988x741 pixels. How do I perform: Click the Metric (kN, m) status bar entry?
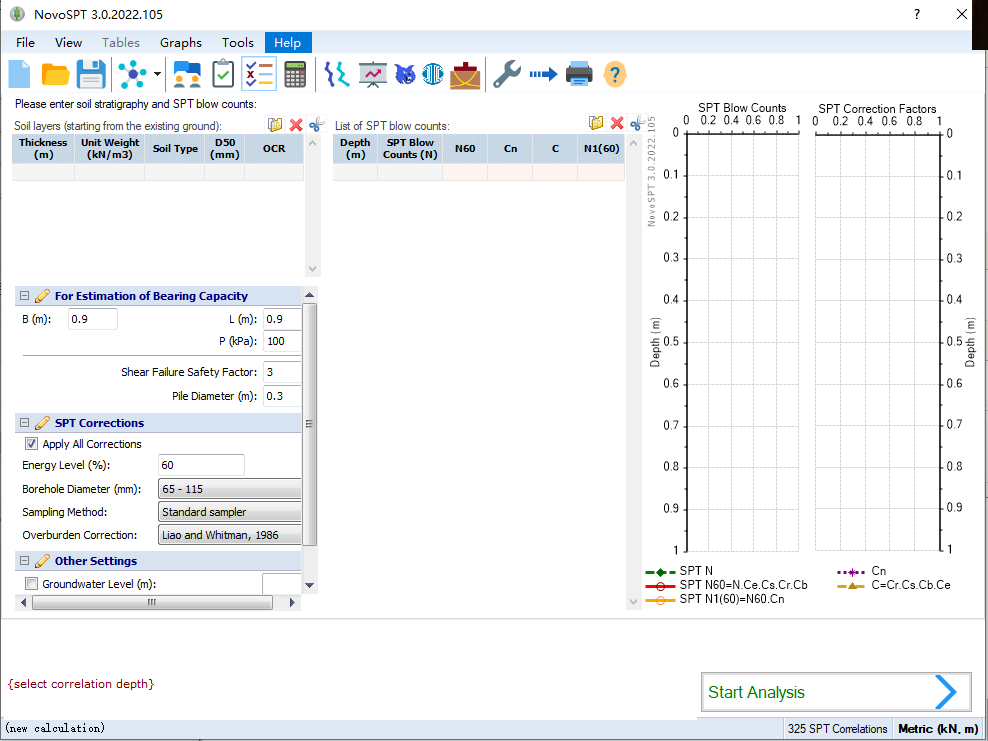[938, 728]
